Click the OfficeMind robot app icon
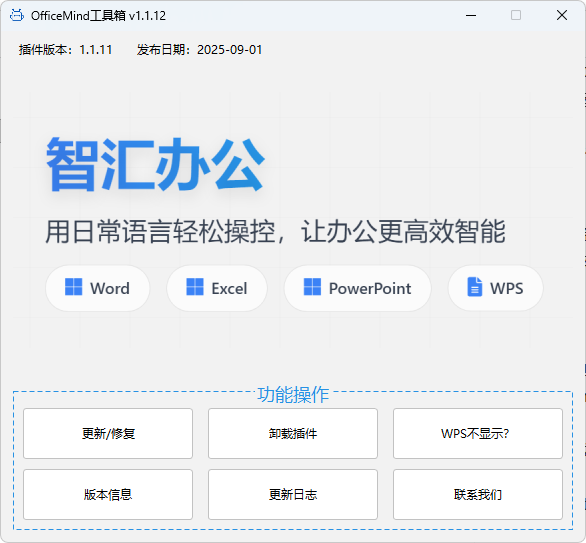The image size is (586, 543). click(17, 15)
